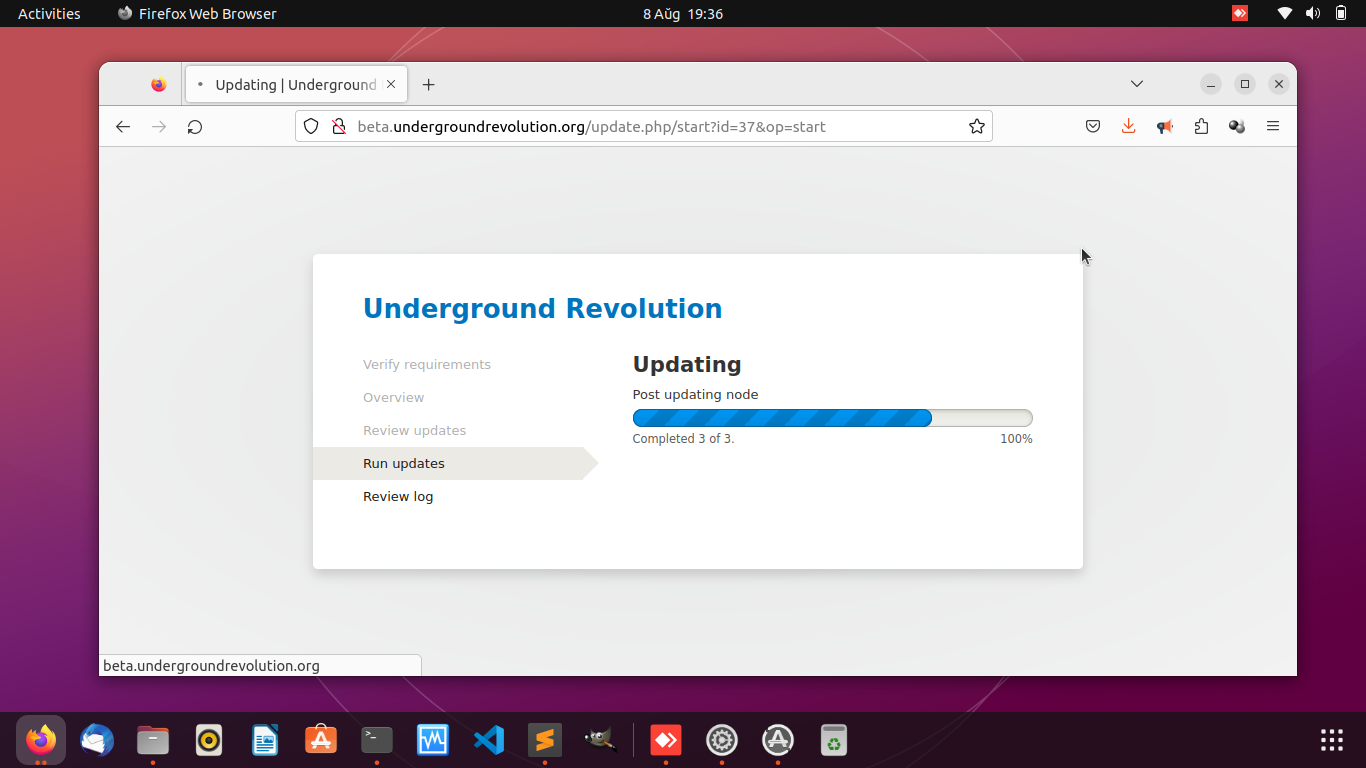This screenshot has width=1366, height=768.
Task: Click the update progress bar
Action: pyautogui.click(x=832, y=418)
